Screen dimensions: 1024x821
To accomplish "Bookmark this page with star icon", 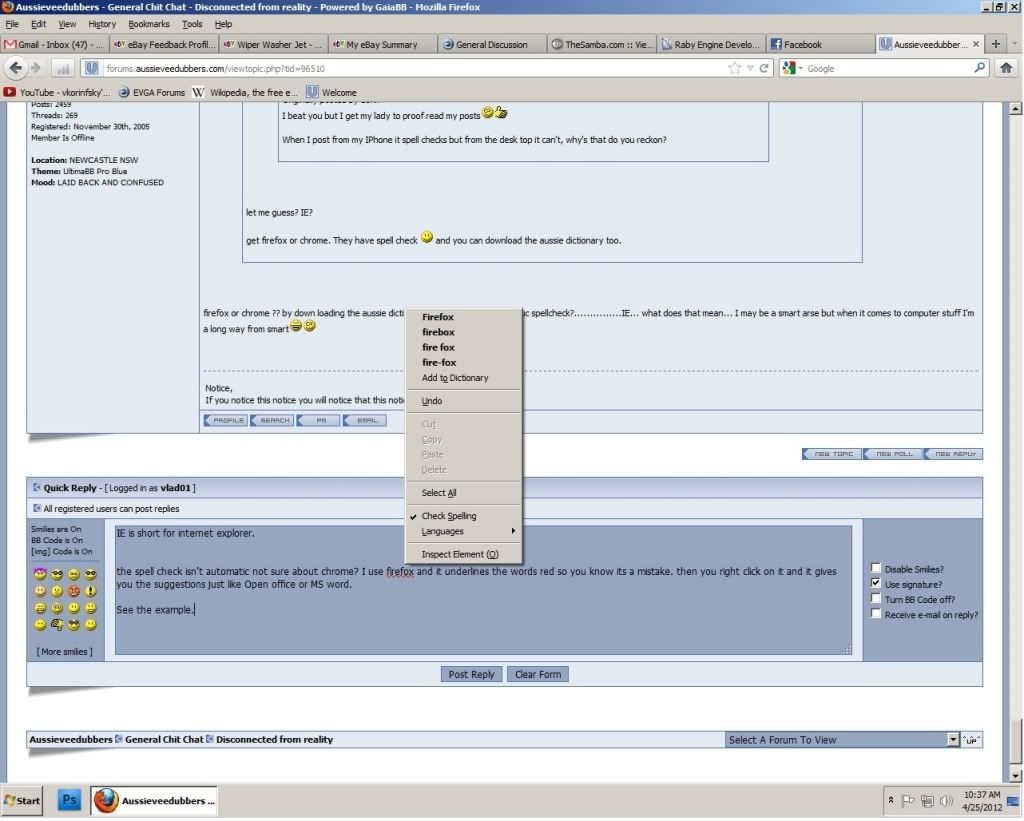I will click(x=736, y=68).
